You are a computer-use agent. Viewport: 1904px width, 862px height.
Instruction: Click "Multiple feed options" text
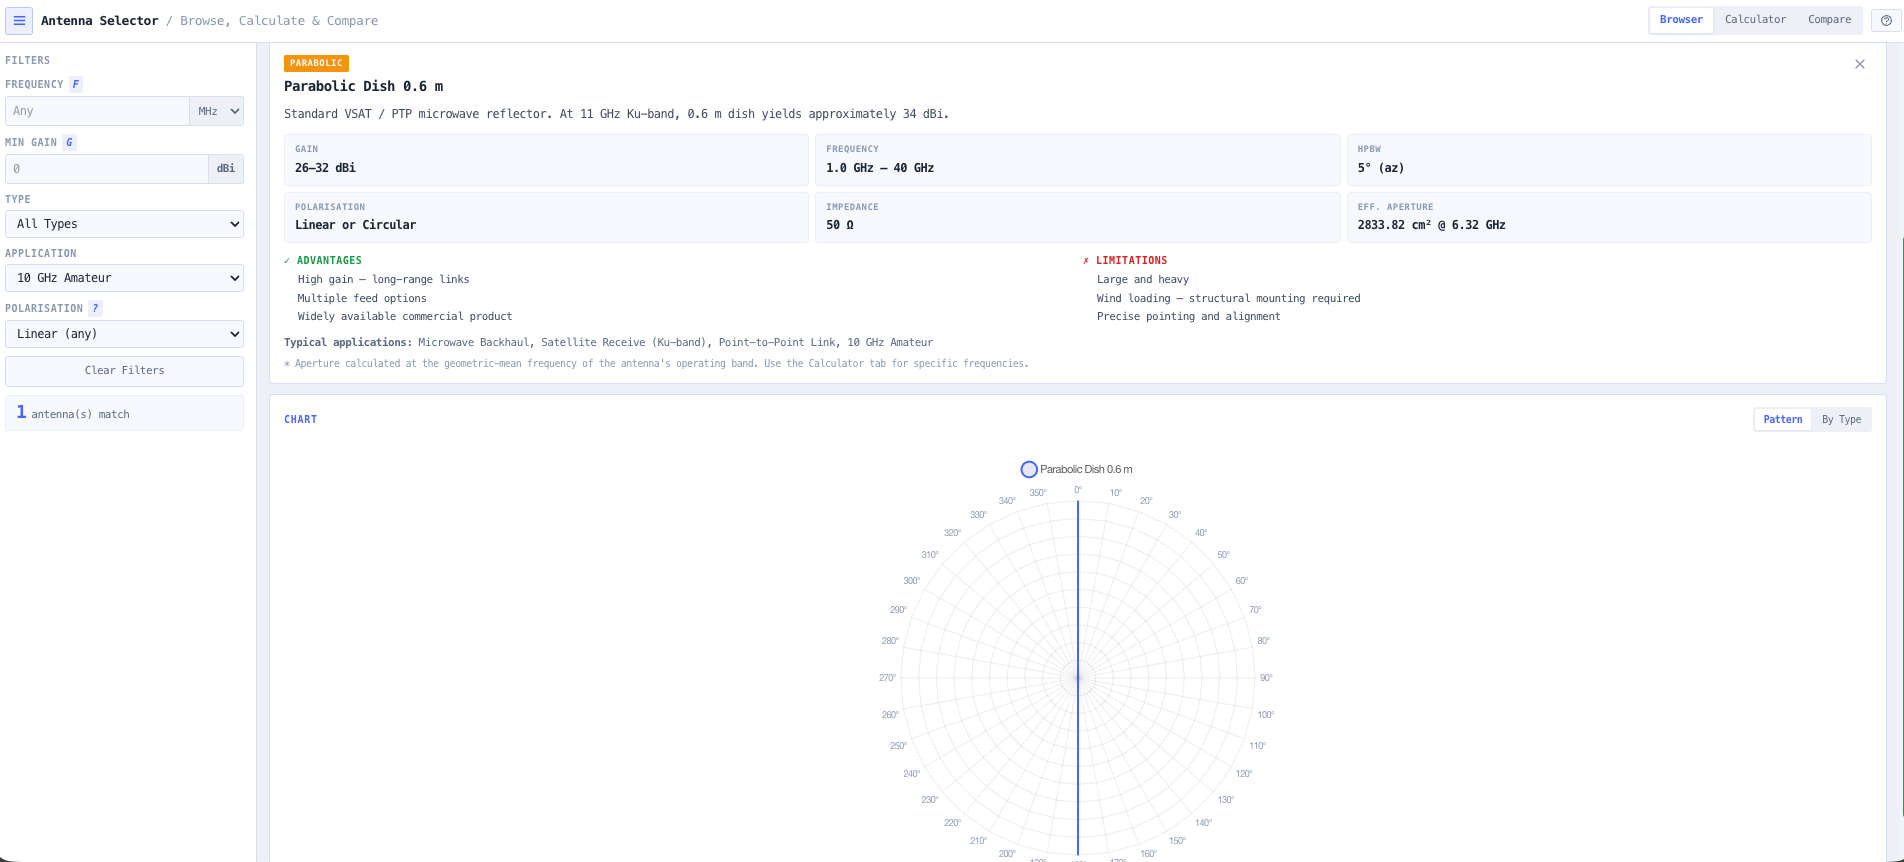coord(362,298)
